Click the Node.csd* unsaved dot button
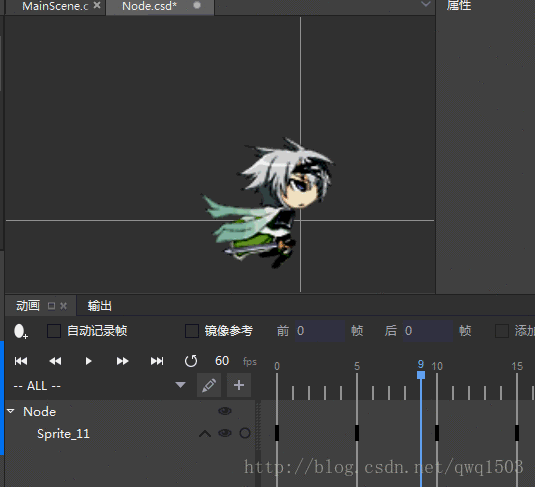535x487 pixels. (197, 5)
